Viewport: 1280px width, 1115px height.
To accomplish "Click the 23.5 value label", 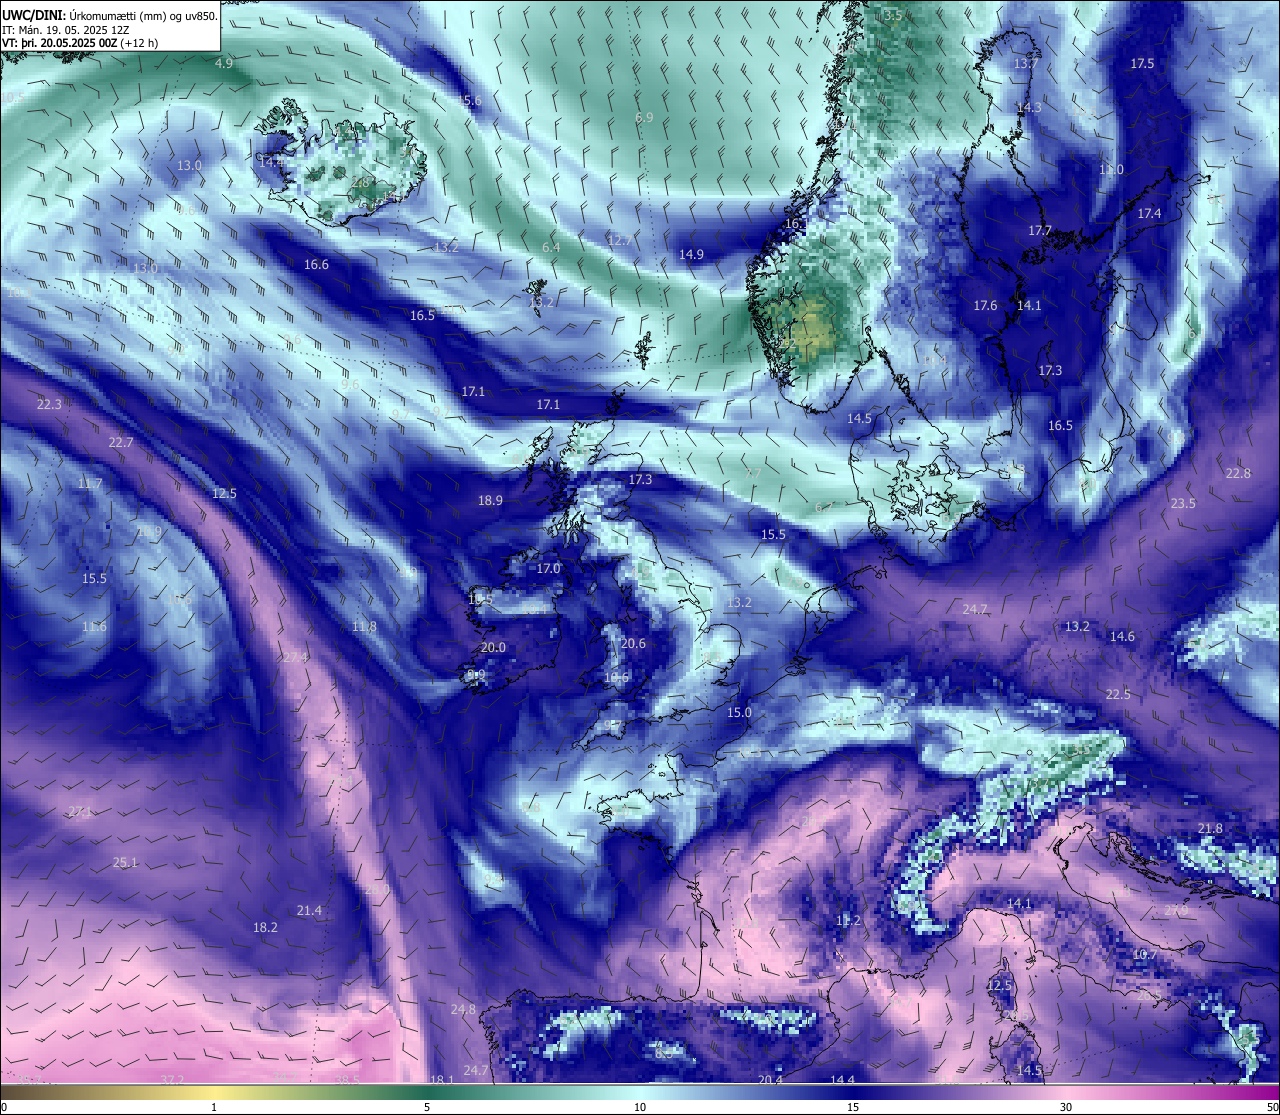I will (x=1183, y=503).
